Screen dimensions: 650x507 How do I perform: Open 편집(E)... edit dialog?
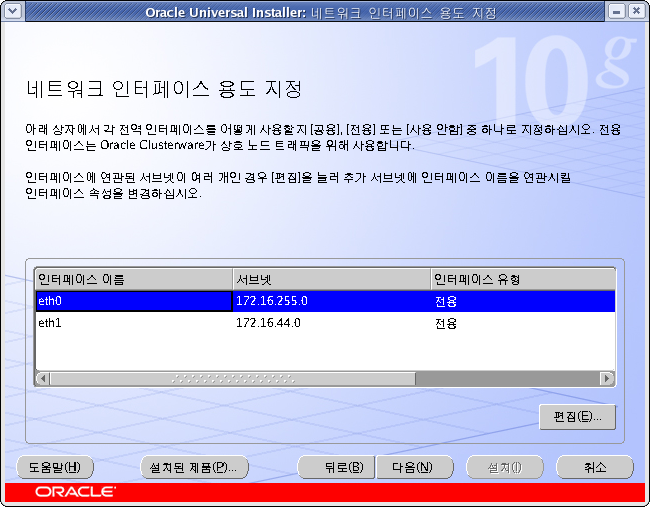point(577,417)
